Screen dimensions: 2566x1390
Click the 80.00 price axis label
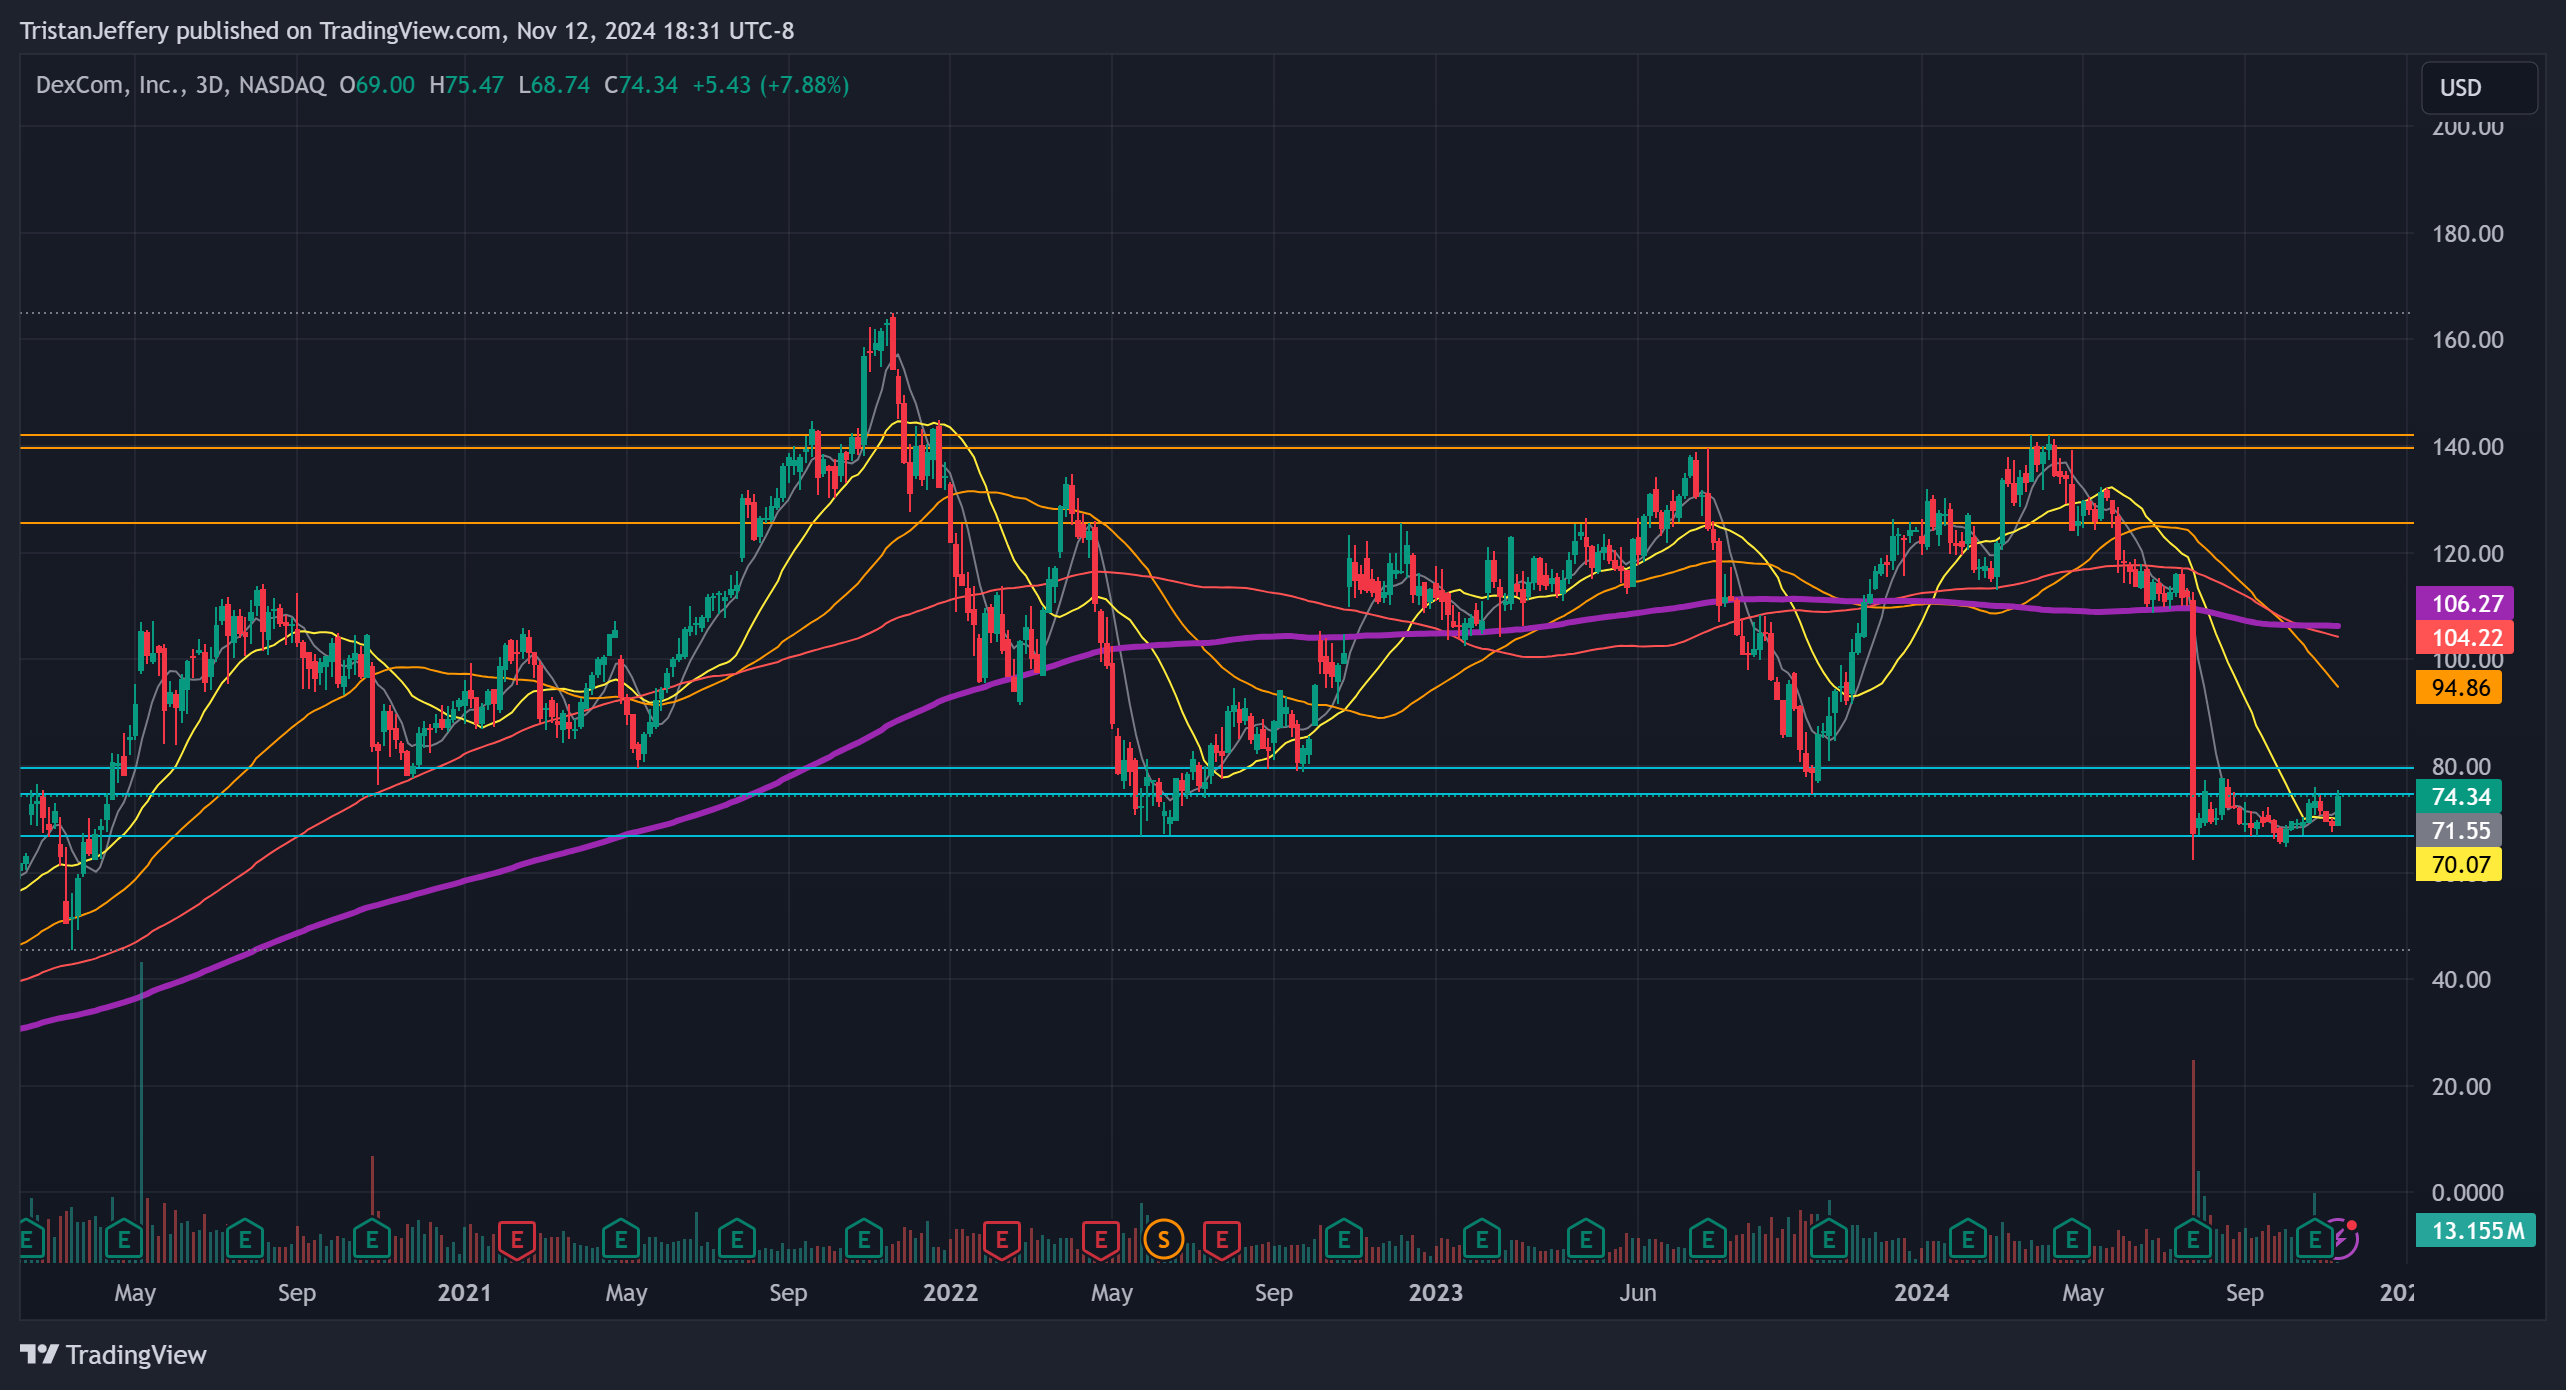pos(2461,767)
